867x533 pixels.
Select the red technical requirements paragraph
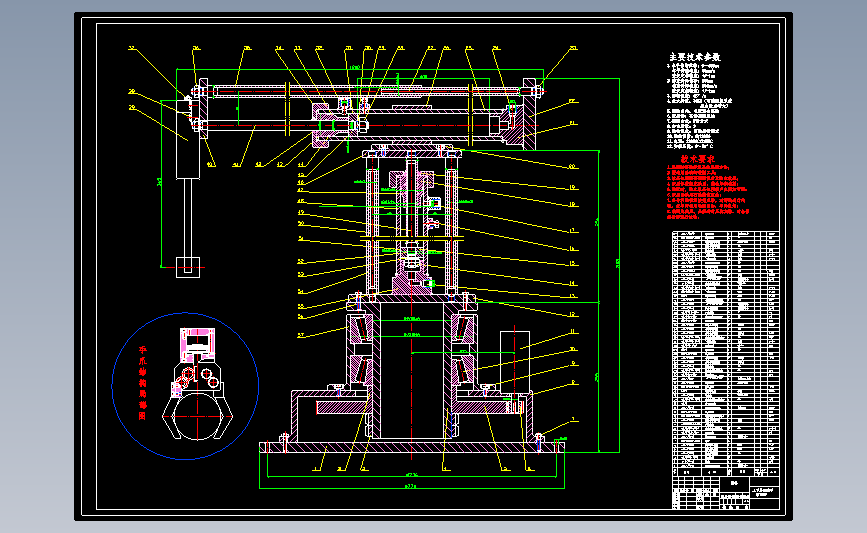(708, 192)
